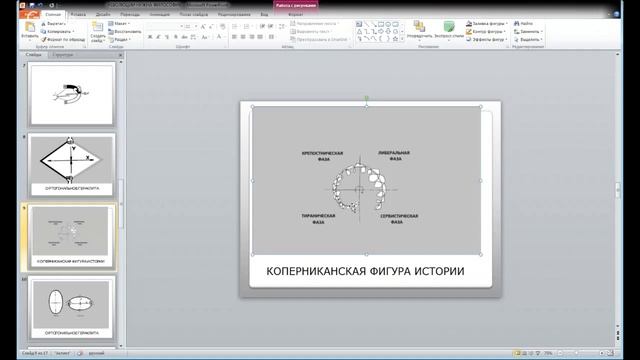The width and height of the screenshot is (640, 360).
Task: Click the New Slide (Создать слайд) icon
Action: click(98, 27)
